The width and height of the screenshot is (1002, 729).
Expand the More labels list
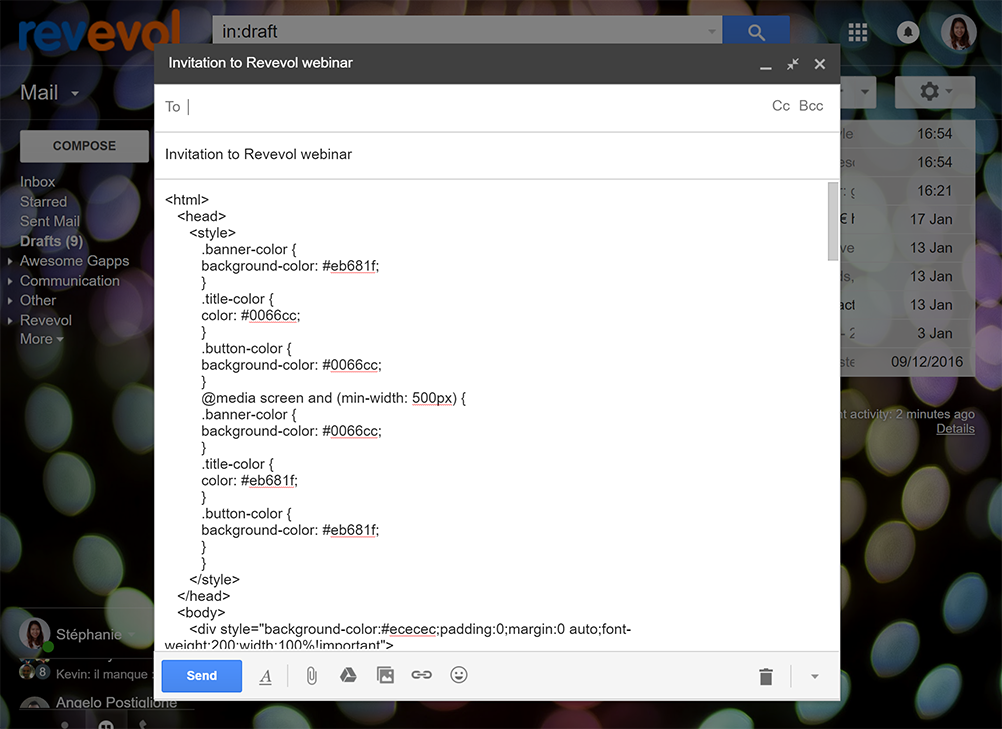[42, 339]
